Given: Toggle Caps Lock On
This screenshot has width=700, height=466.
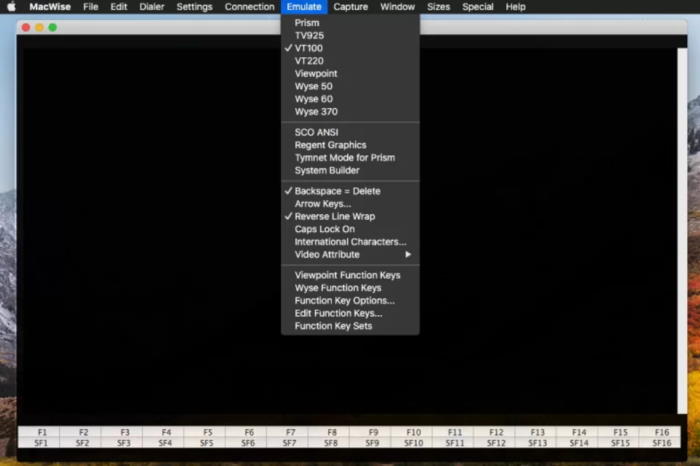Looking at the screenshot, I should coord(350,229).
